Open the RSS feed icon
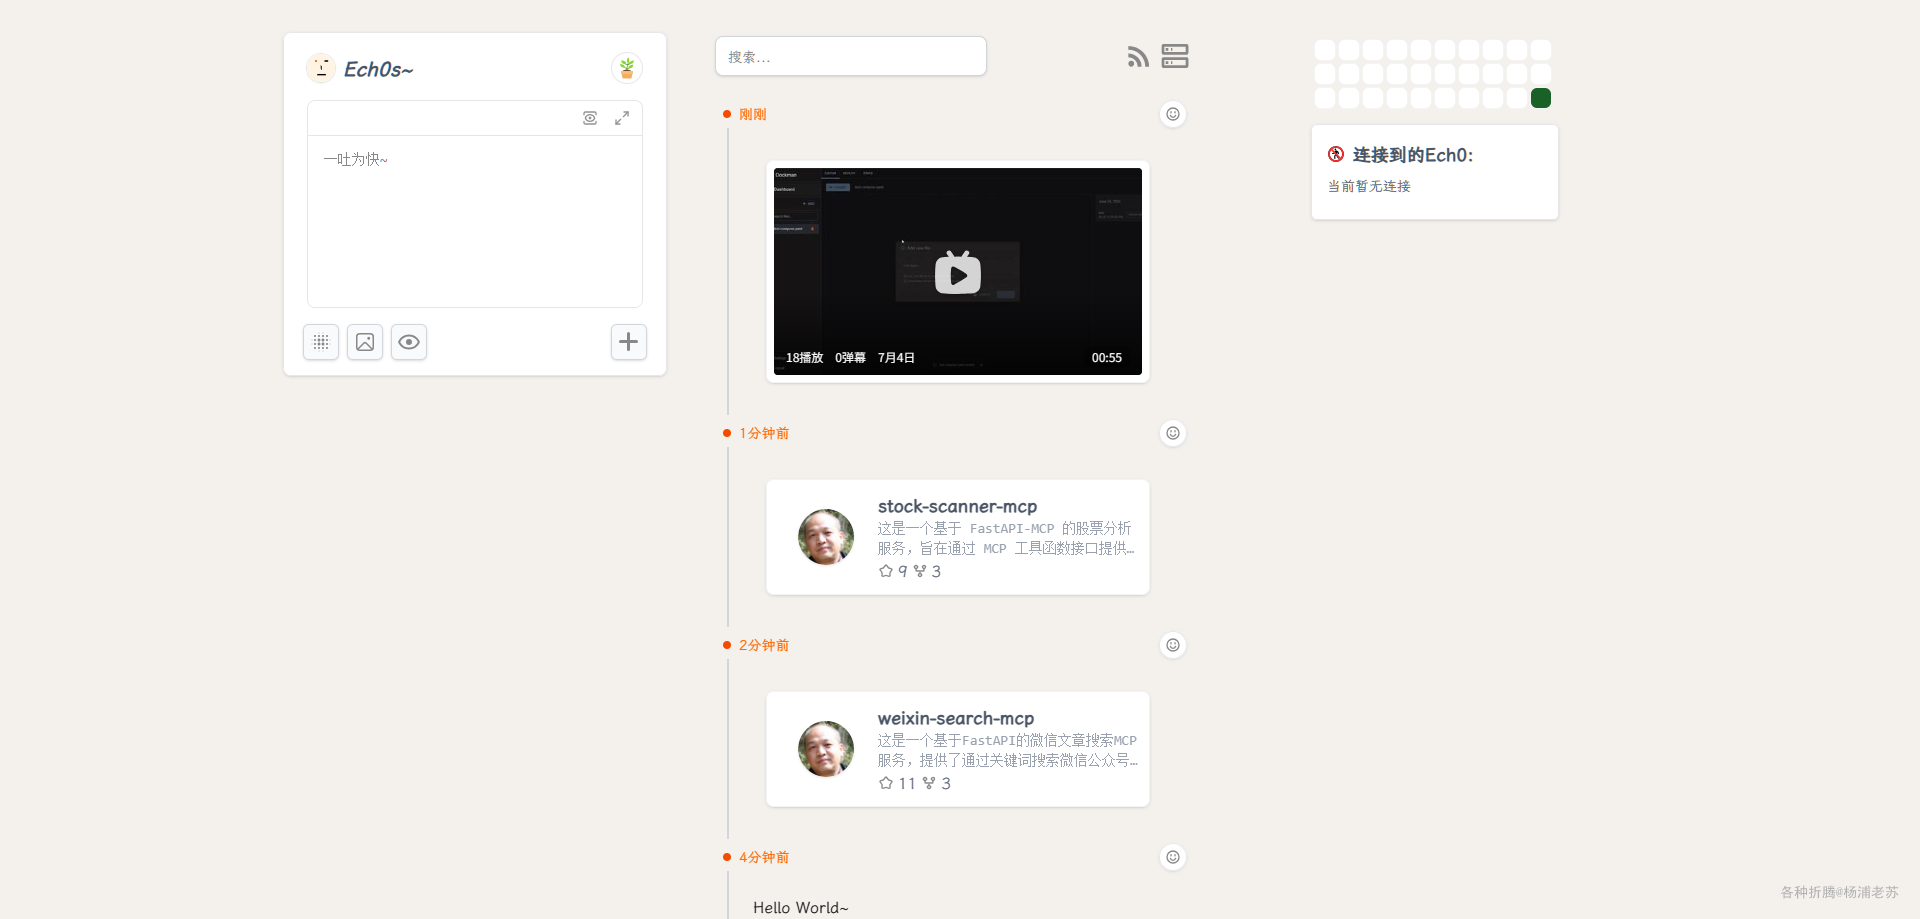The width and height of the screenshot is (1920, 919). pos(1138,57)
